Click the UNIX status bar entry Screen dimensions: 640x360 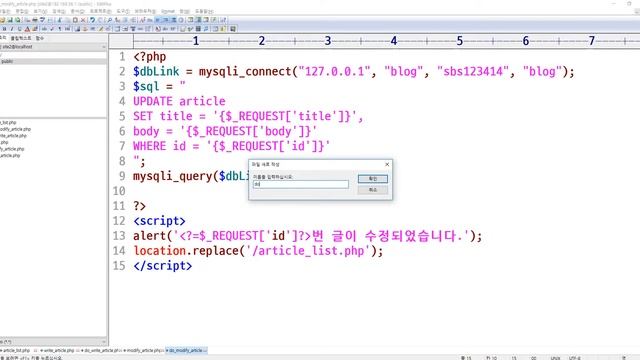point(555,358)
